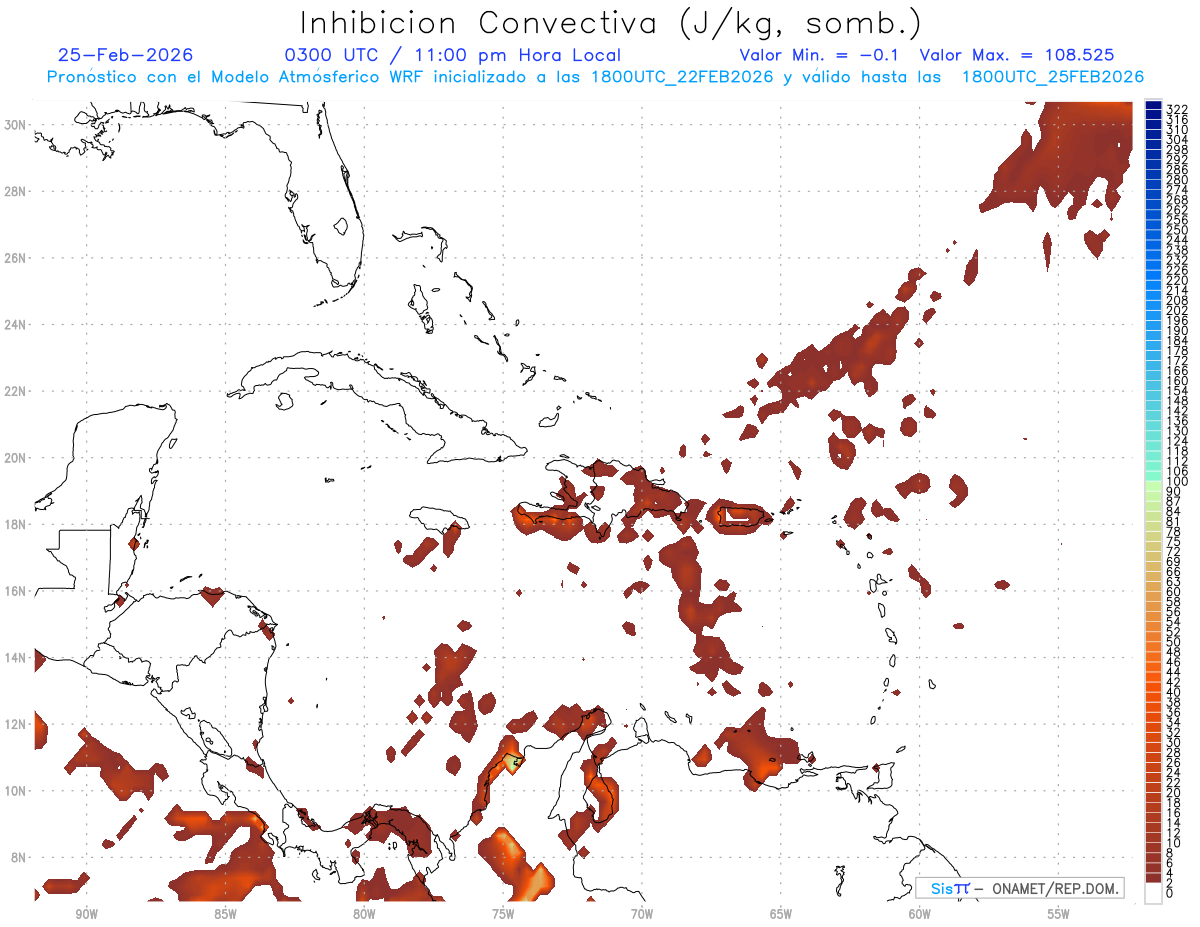Click the 60W longitude label

tap(920, 914)
